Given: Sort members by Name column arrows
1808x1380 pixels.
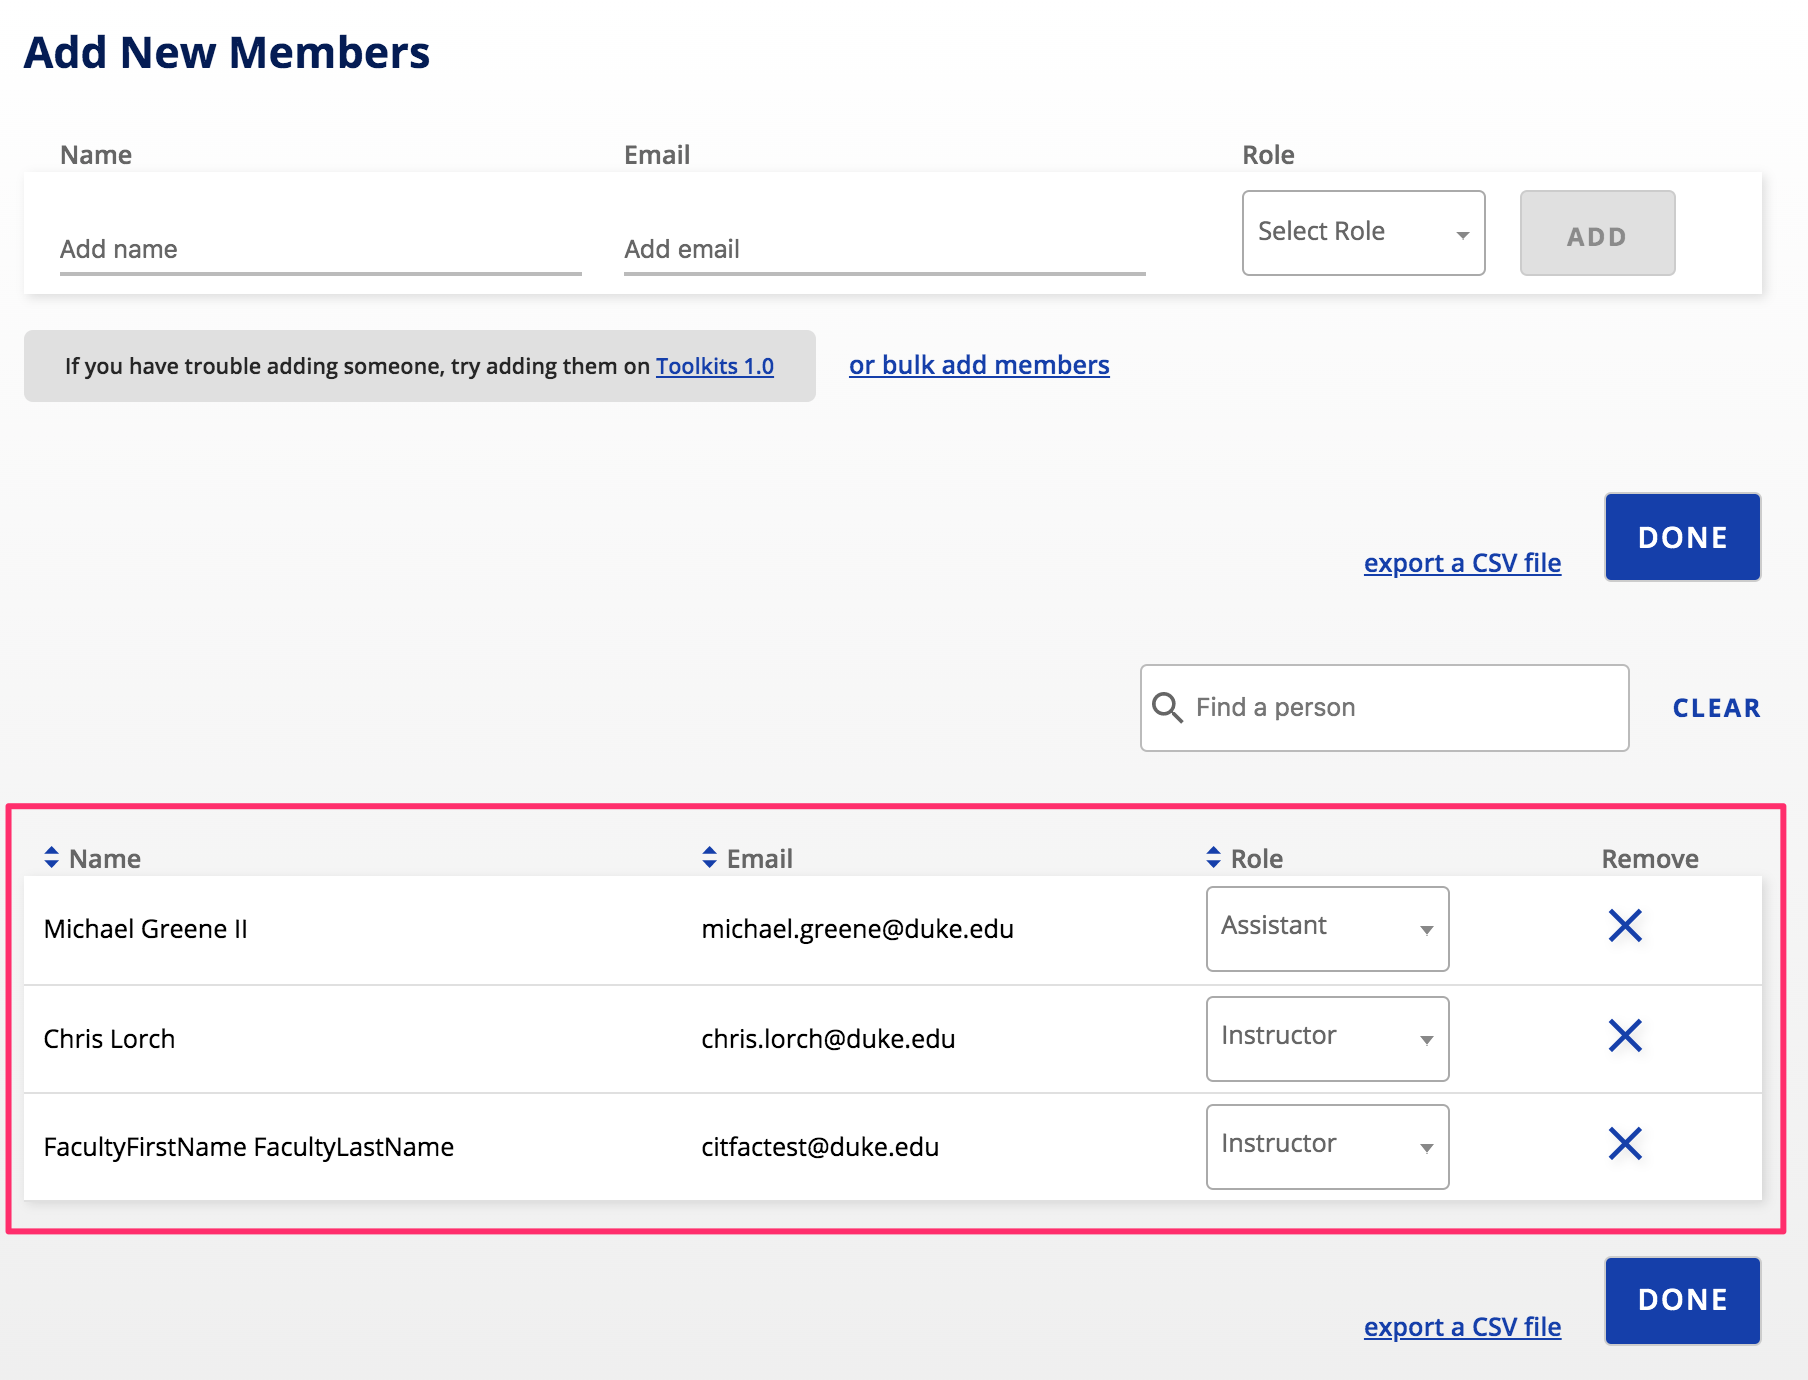Looking at the screenshot, I should (x=52, y=858).
